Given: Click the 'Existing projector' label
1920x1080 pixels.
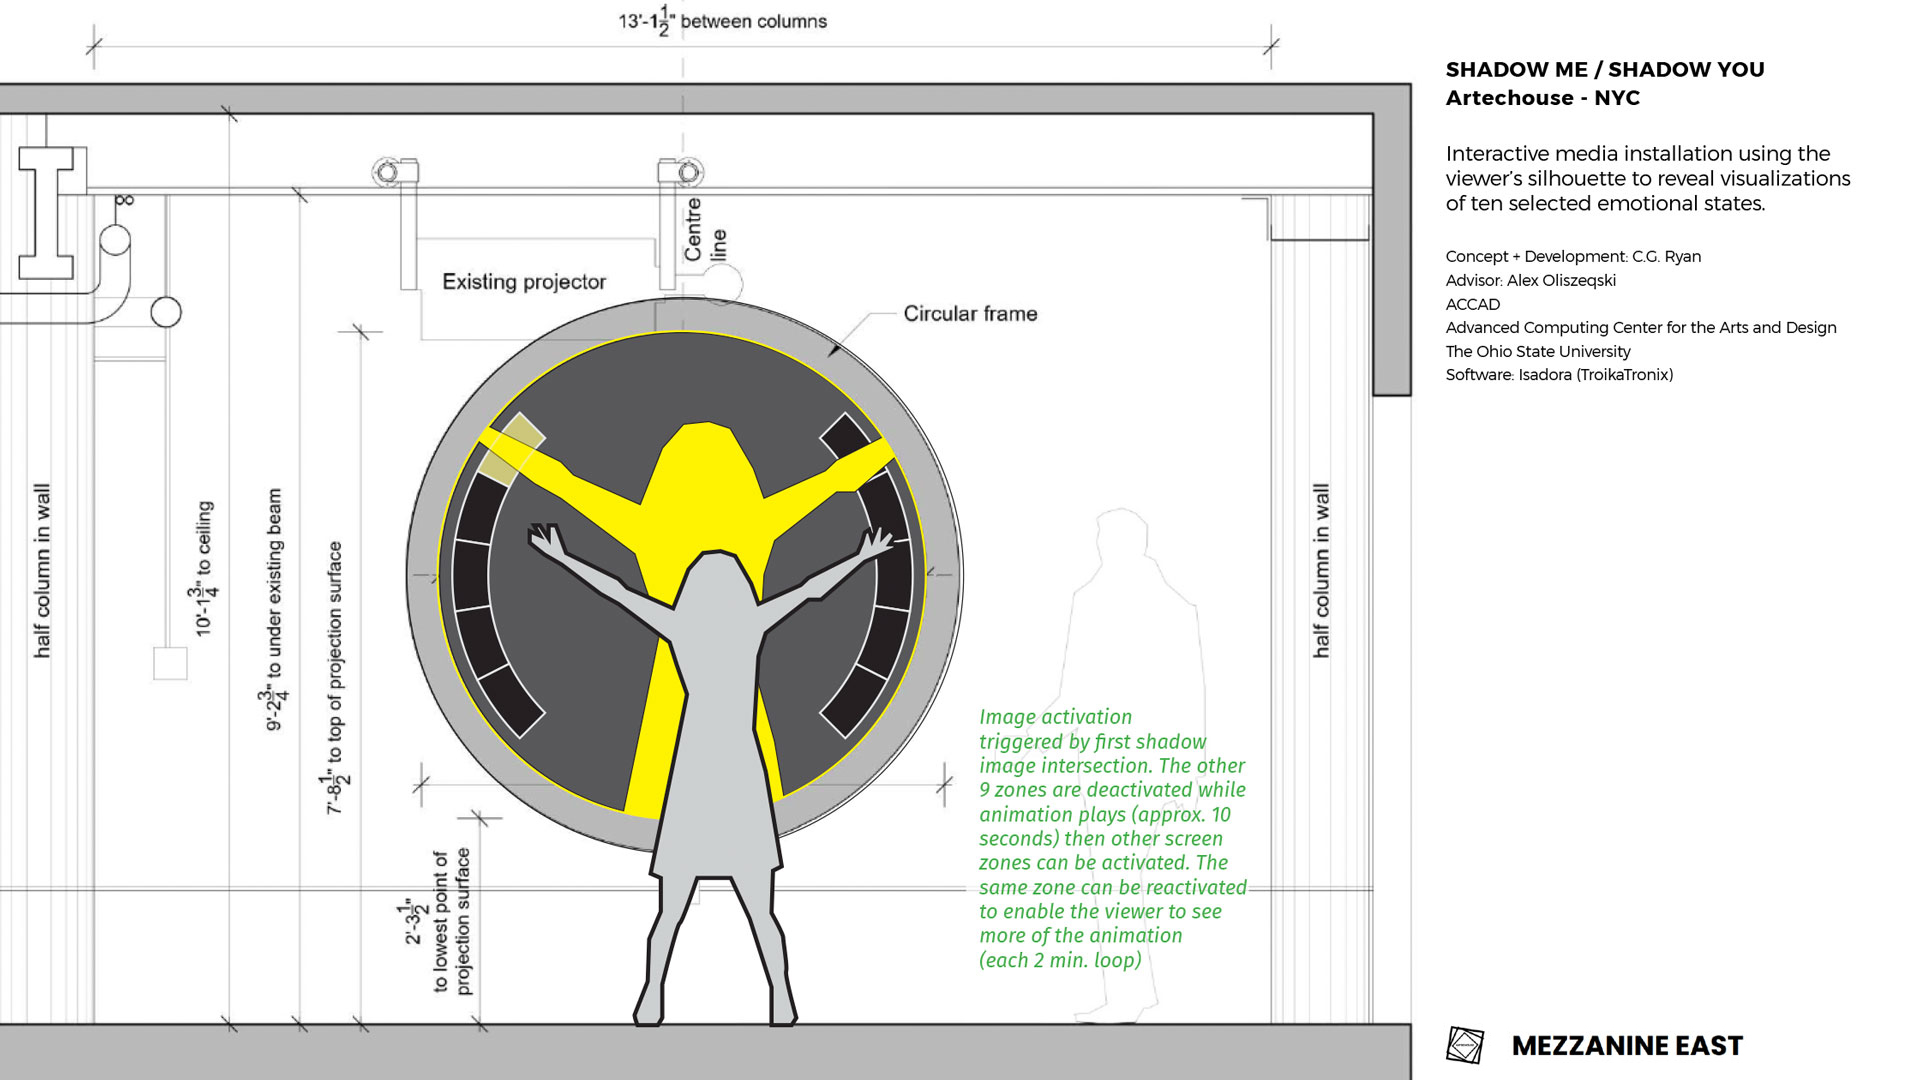Looking at the screenshot, I should tap(524, 282).
